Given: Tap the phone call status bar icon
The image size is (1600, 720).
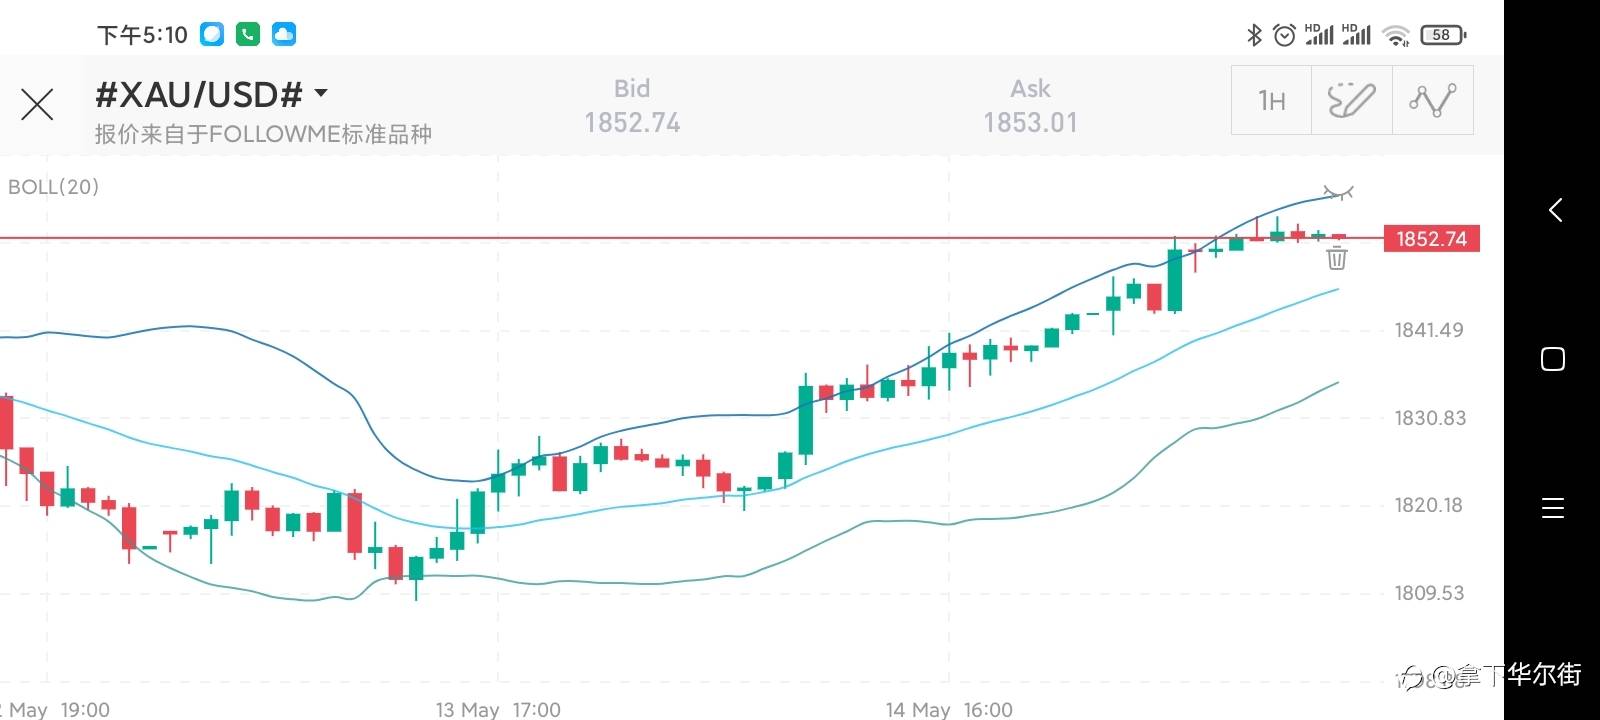Looking at the screenshot, I should point(247,34).
